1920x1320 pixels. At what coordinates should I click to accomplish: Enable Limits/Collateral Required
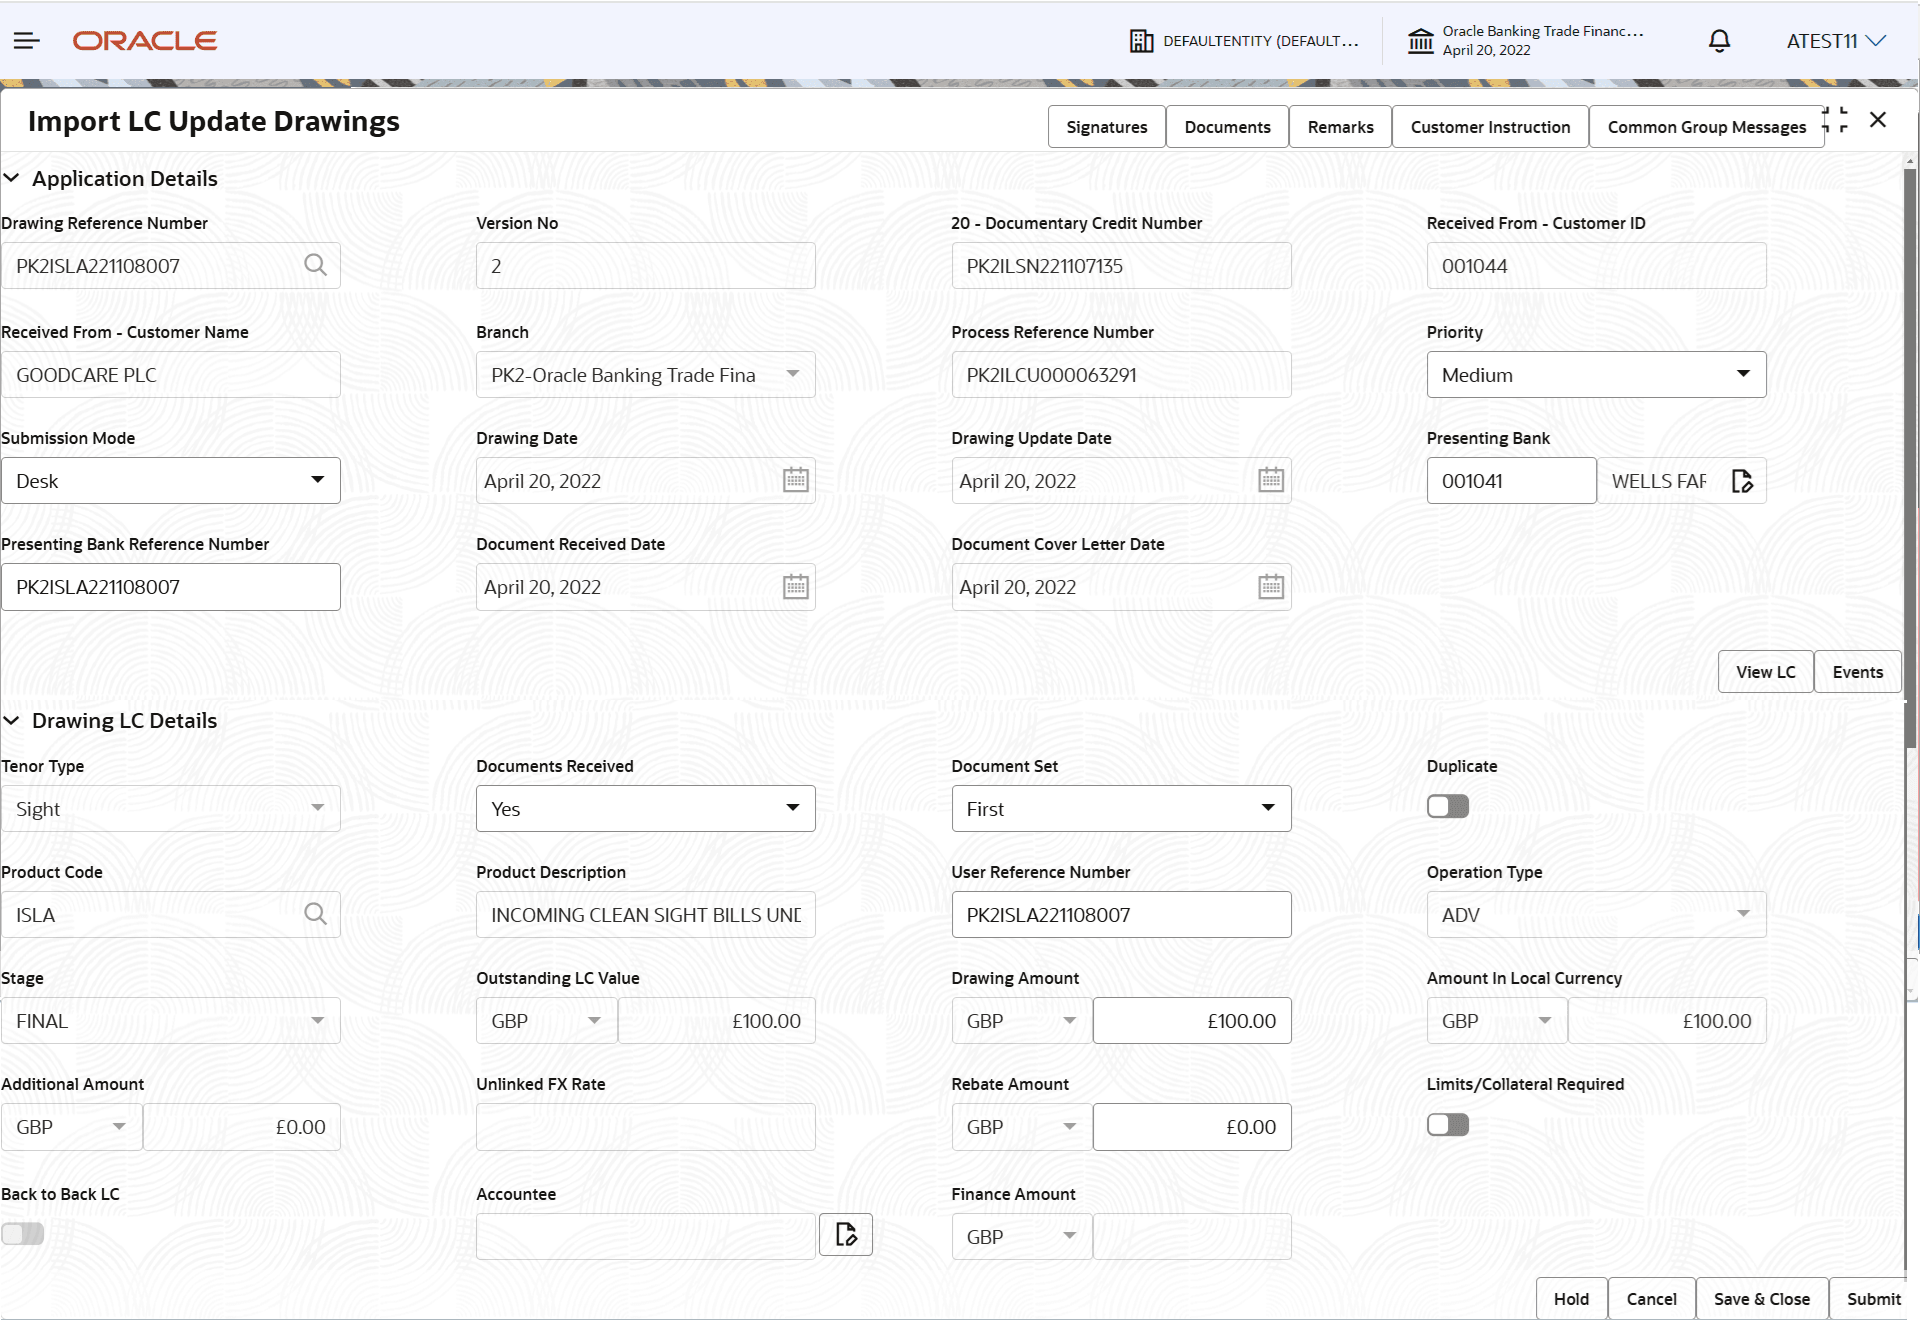click(1447, 1124)
